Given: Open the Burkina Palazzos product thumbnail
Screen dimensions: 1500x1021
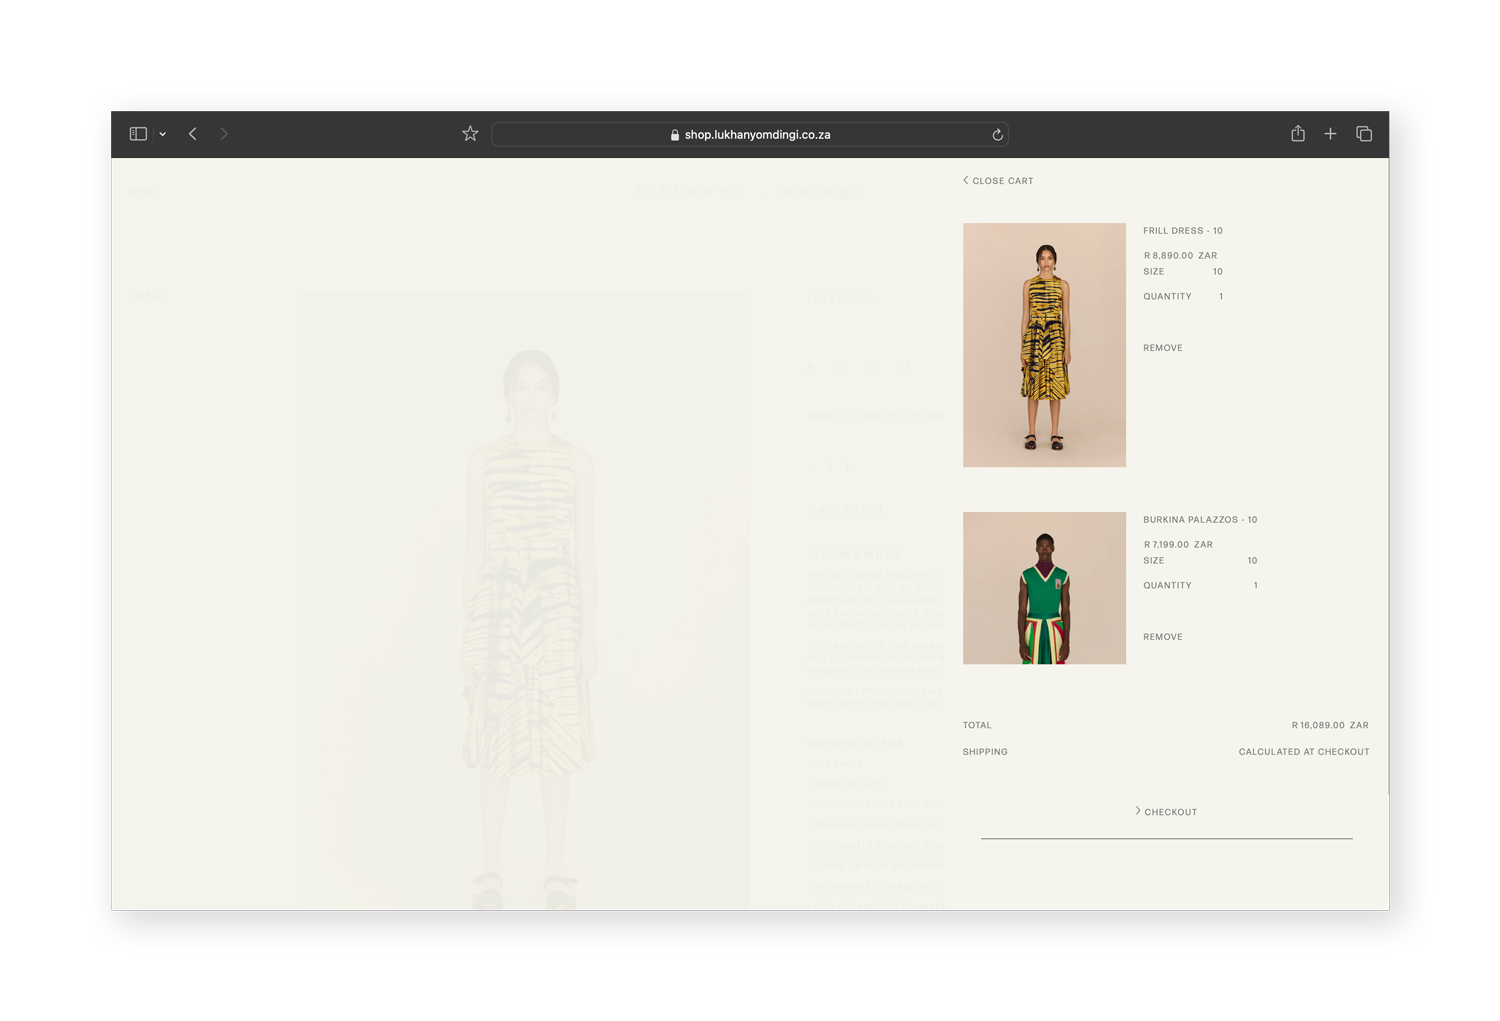Looking at the screenshot, I should click(x=1044, y=588).
